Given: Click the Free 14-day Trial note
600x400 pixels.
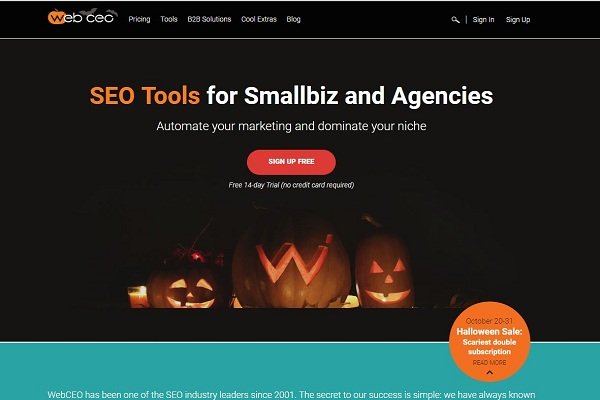Looking at the screenshot, I should pyautogui.click(x=291, y=185).
